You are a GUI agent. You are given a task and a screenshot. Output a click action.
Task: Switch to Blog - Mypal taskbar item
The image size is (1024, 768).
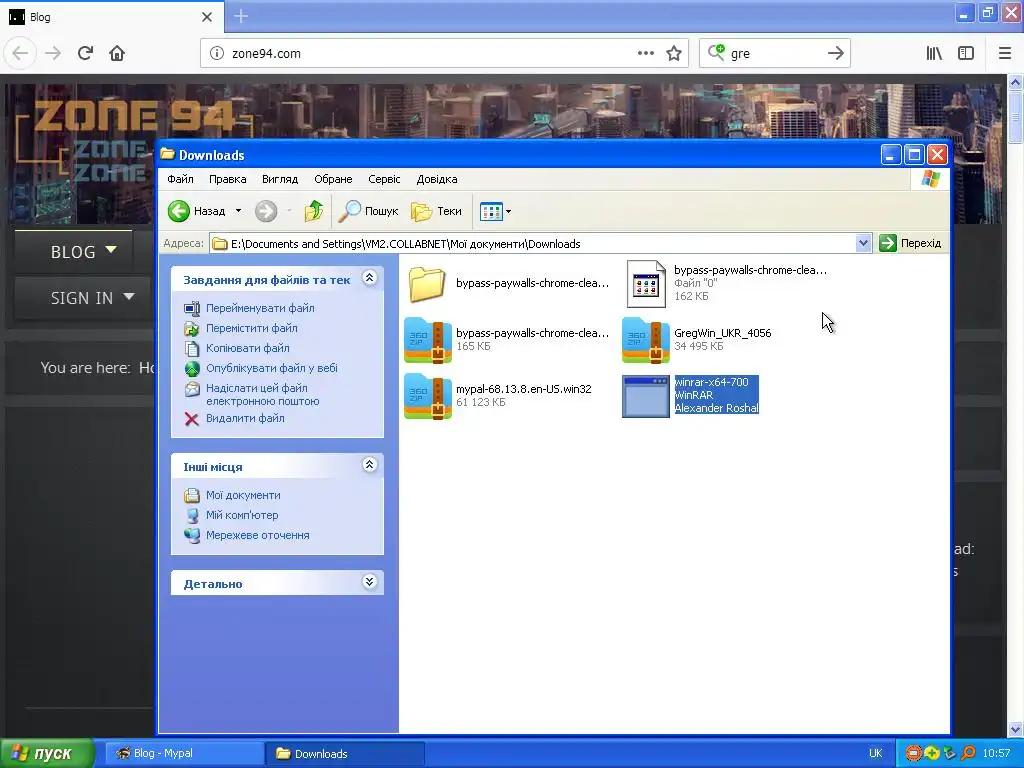point(184,754)
